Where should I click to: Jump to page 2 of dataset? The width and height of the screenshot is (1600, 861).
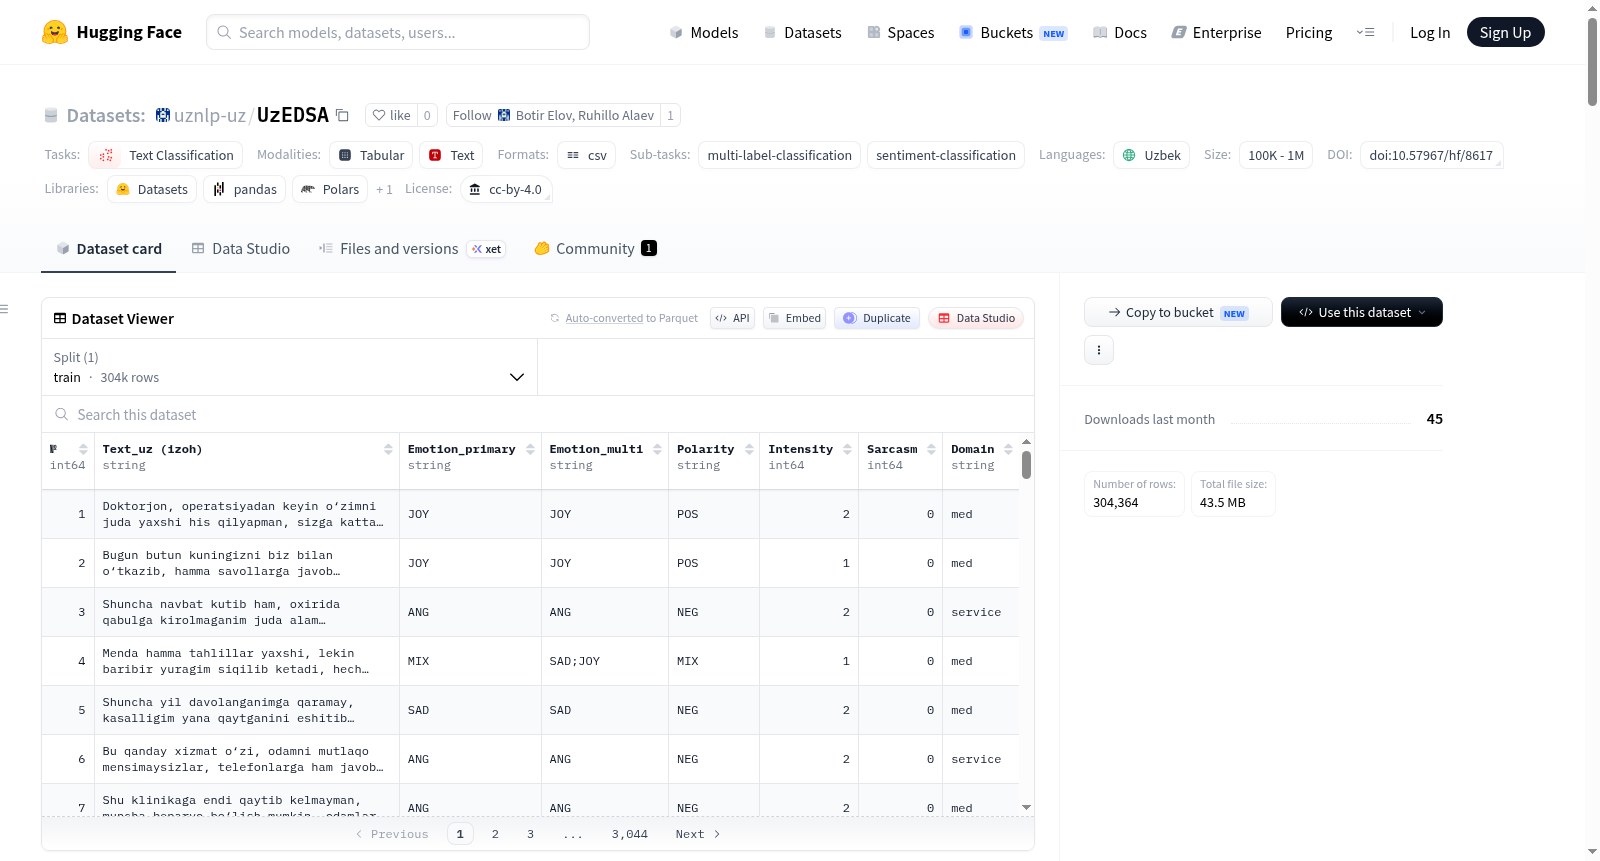click(x=495, y=834)
